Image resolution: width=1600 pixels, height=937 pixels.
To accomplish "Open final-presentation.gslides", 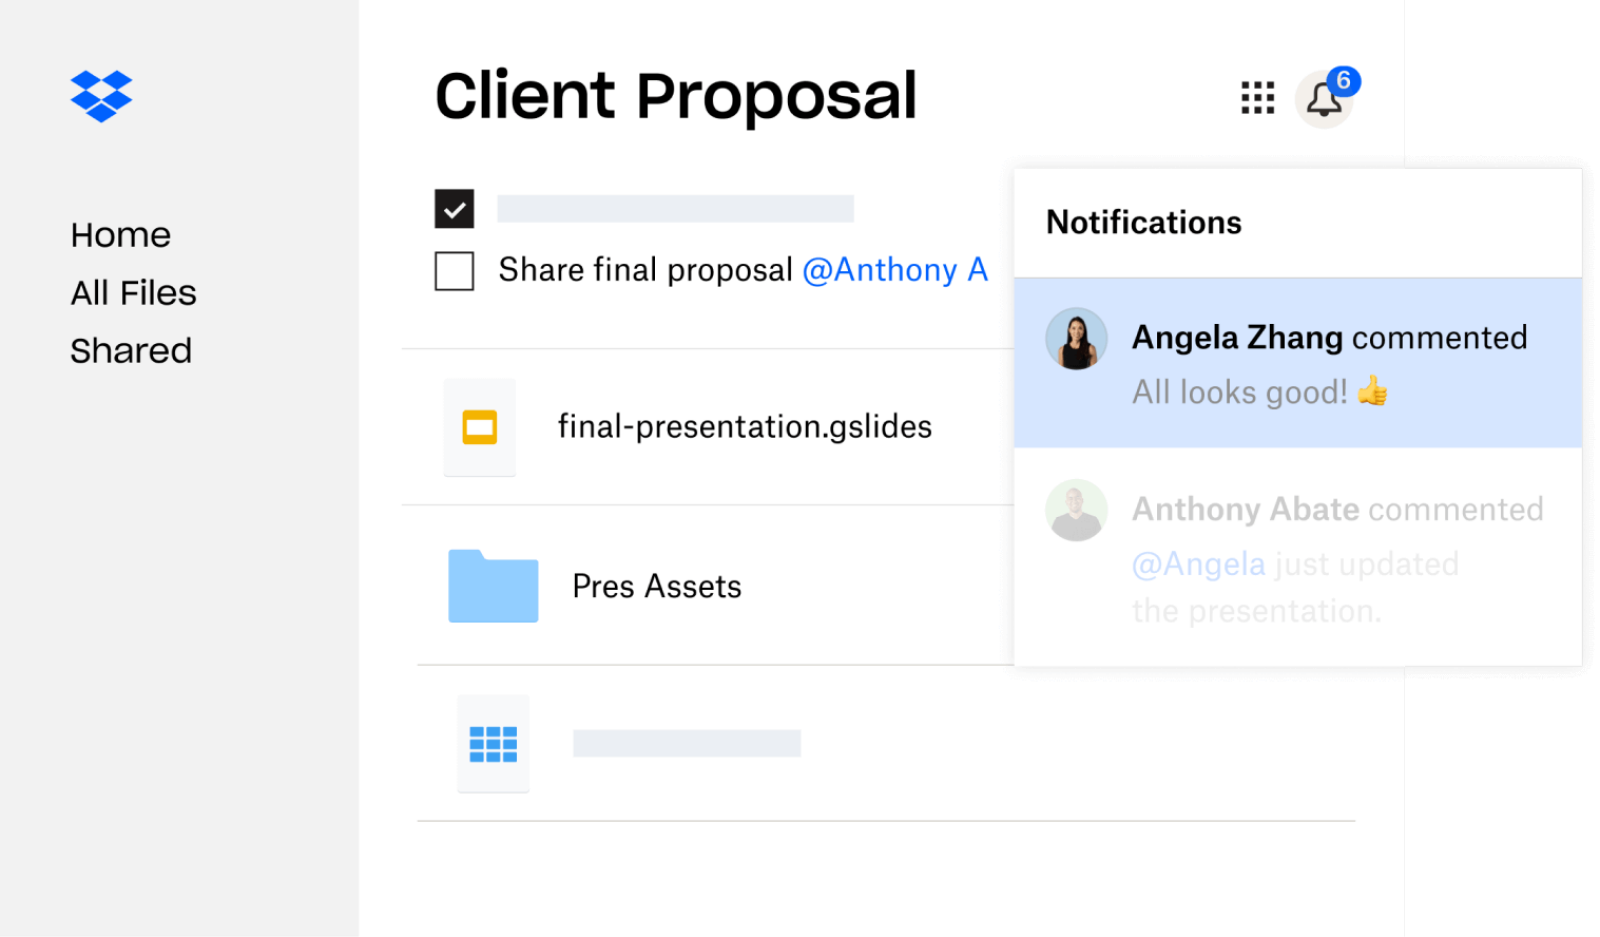I will point(744,426).
